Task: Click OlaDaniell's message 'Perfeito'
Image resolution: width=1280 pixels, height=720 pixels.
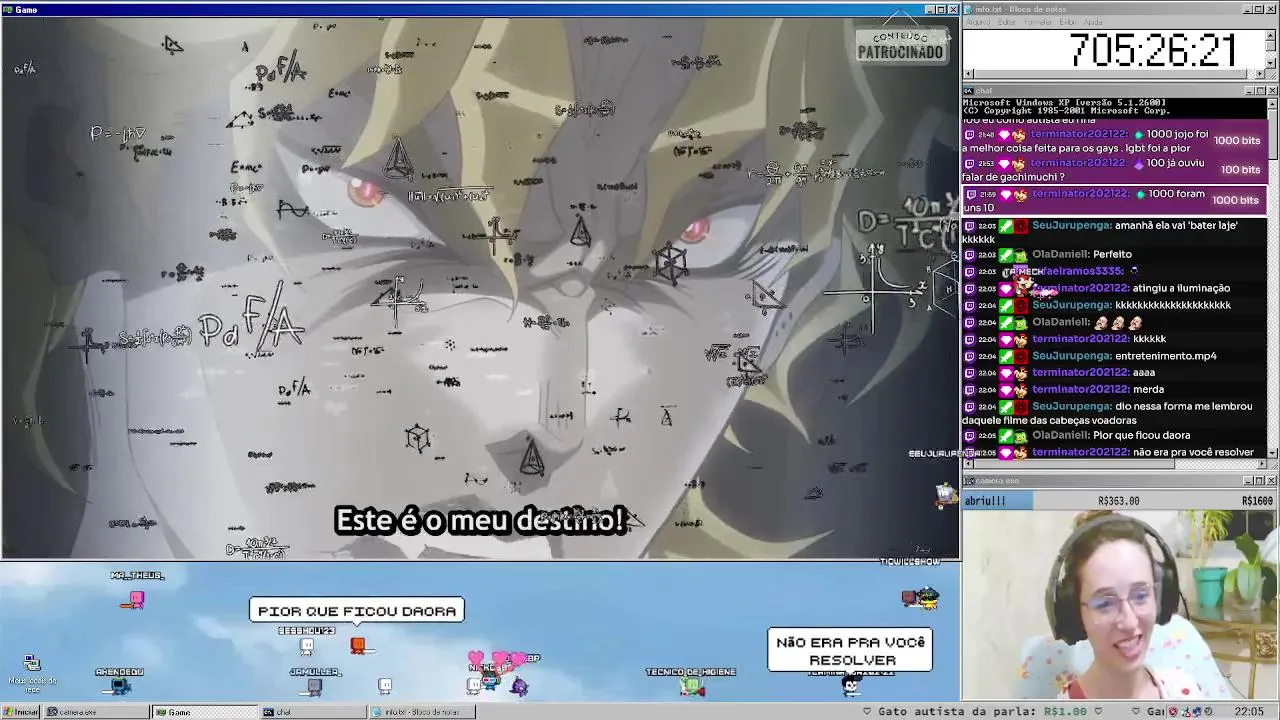Action: tap(1112, 254)
